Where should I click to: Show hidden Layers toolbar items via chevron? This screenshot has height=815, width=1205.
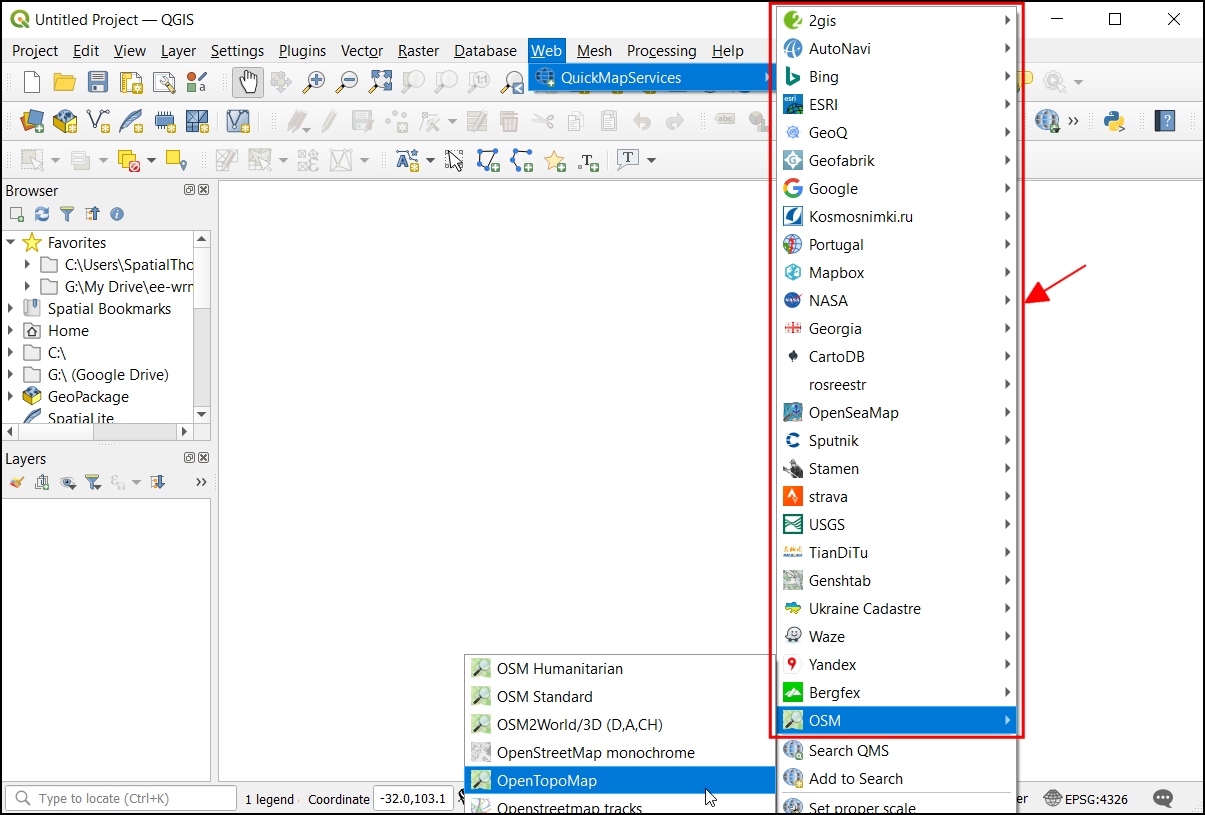click(201, 482)
